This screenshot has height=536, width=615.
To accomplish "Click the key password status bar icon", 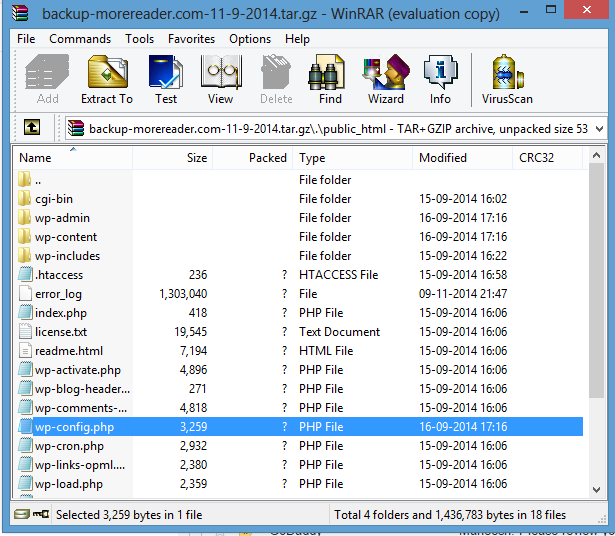I will coord(41,514).
